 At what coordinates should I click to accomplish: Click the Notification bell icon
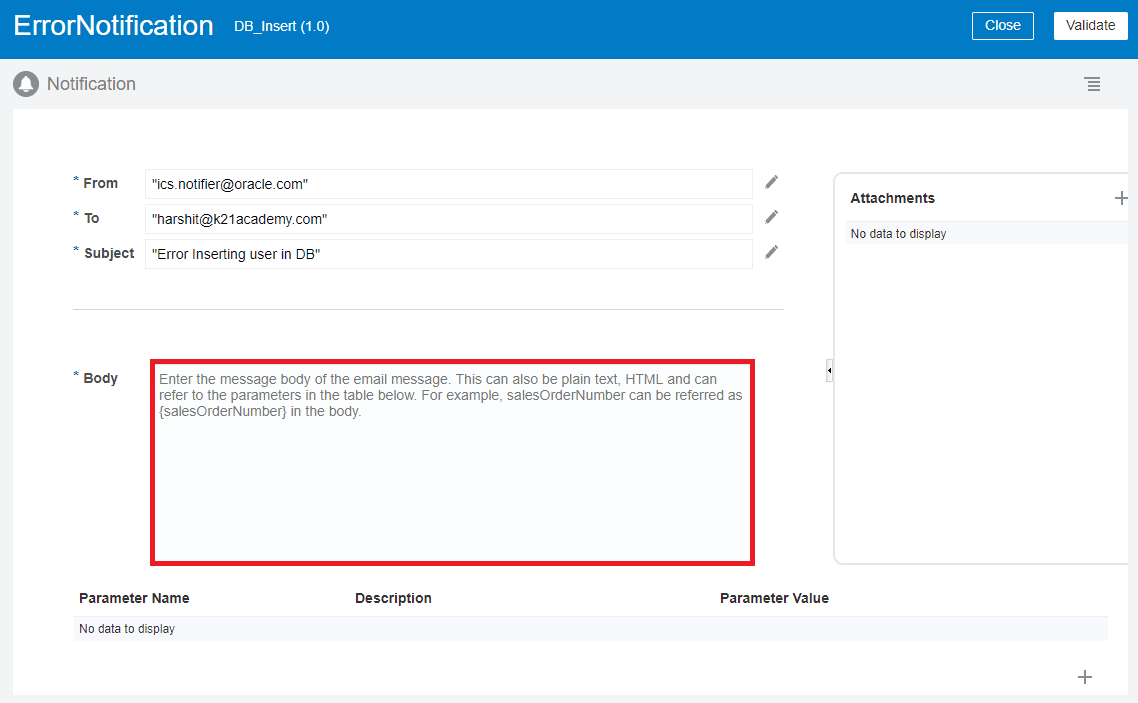pos(25,84)
